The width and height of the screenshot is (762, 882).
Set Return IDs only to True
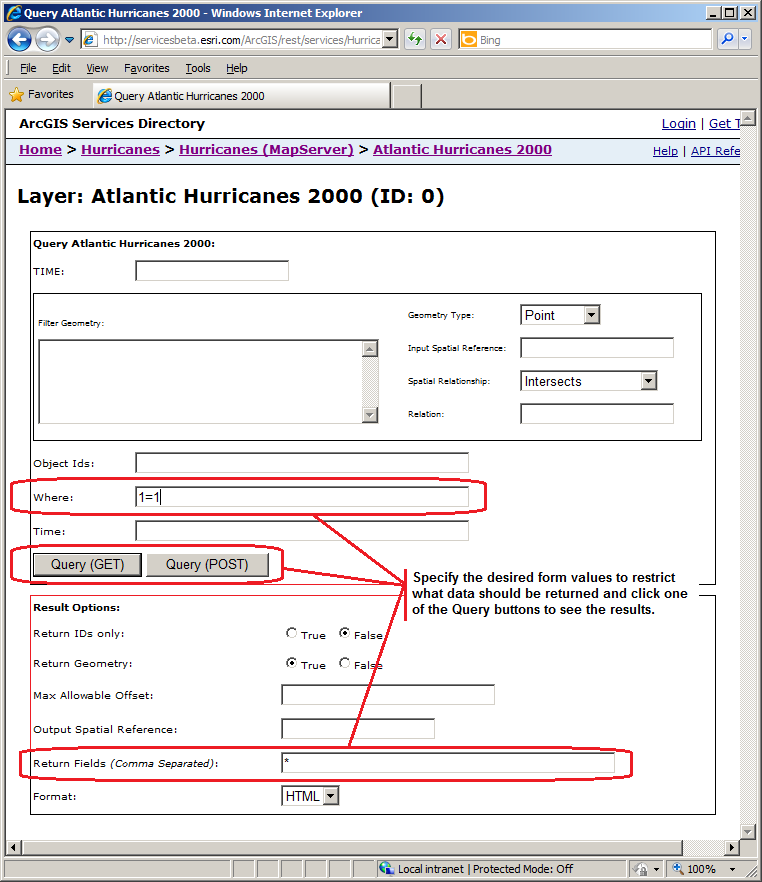point(291,633)
